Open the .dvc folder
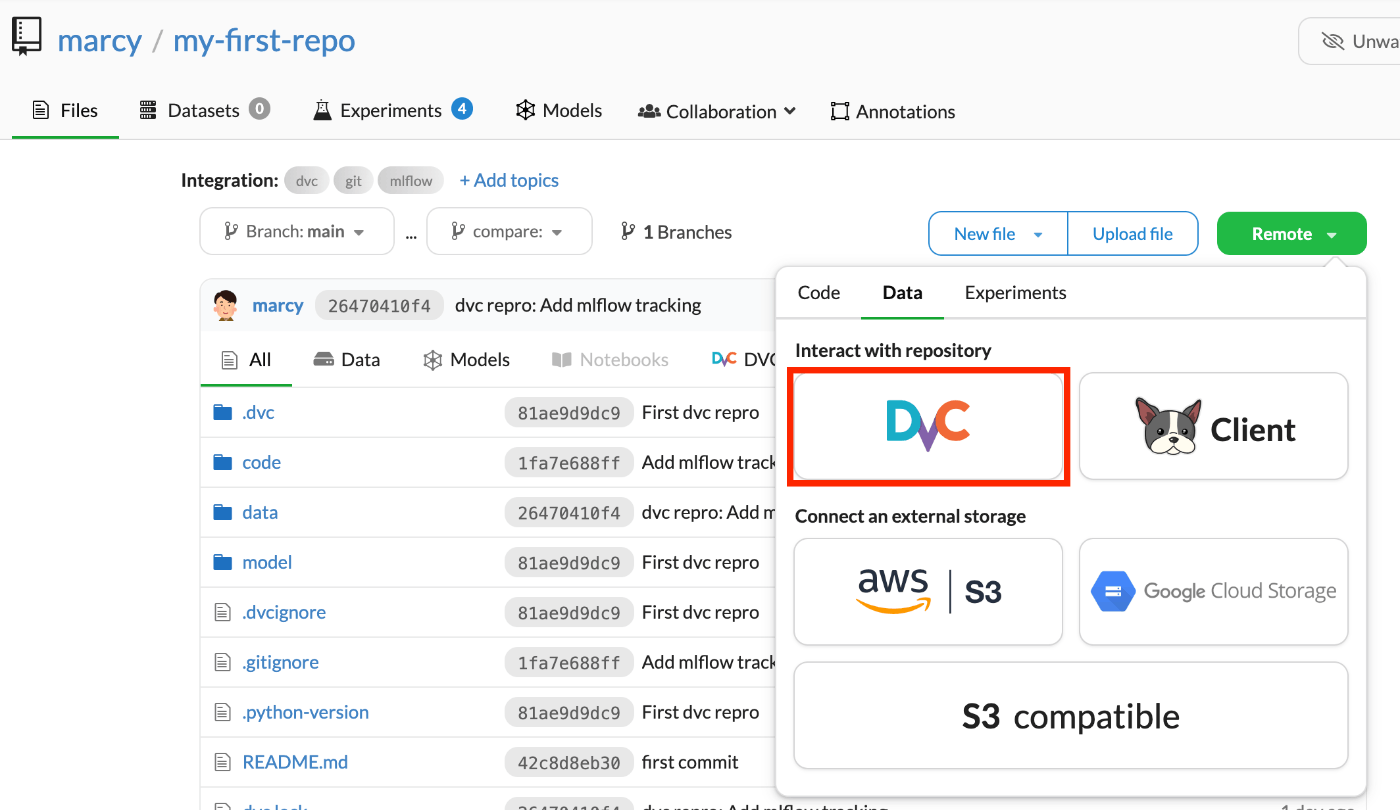This screenshot has width=1400, height=810. (258, 412)
